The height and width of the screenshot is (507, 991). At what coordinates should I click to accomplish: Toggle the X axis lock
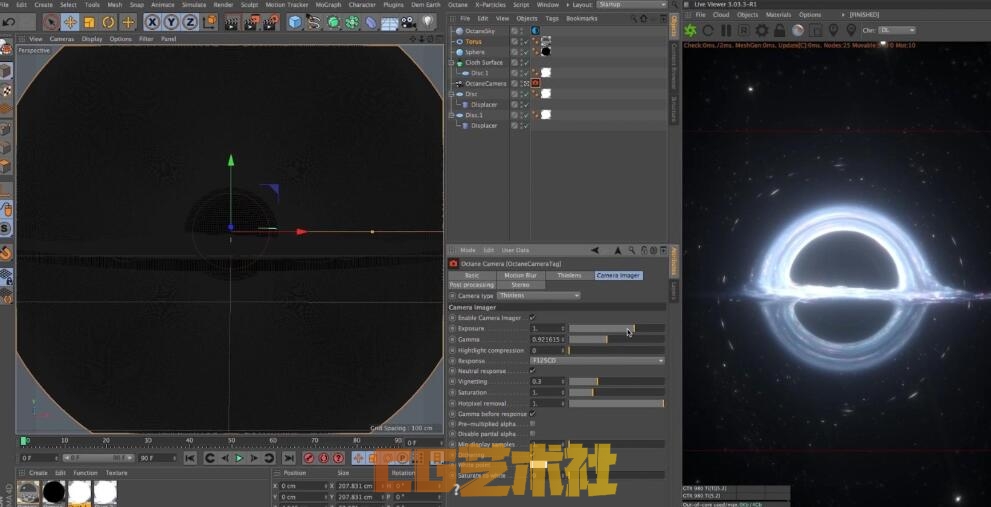point(152,23)
